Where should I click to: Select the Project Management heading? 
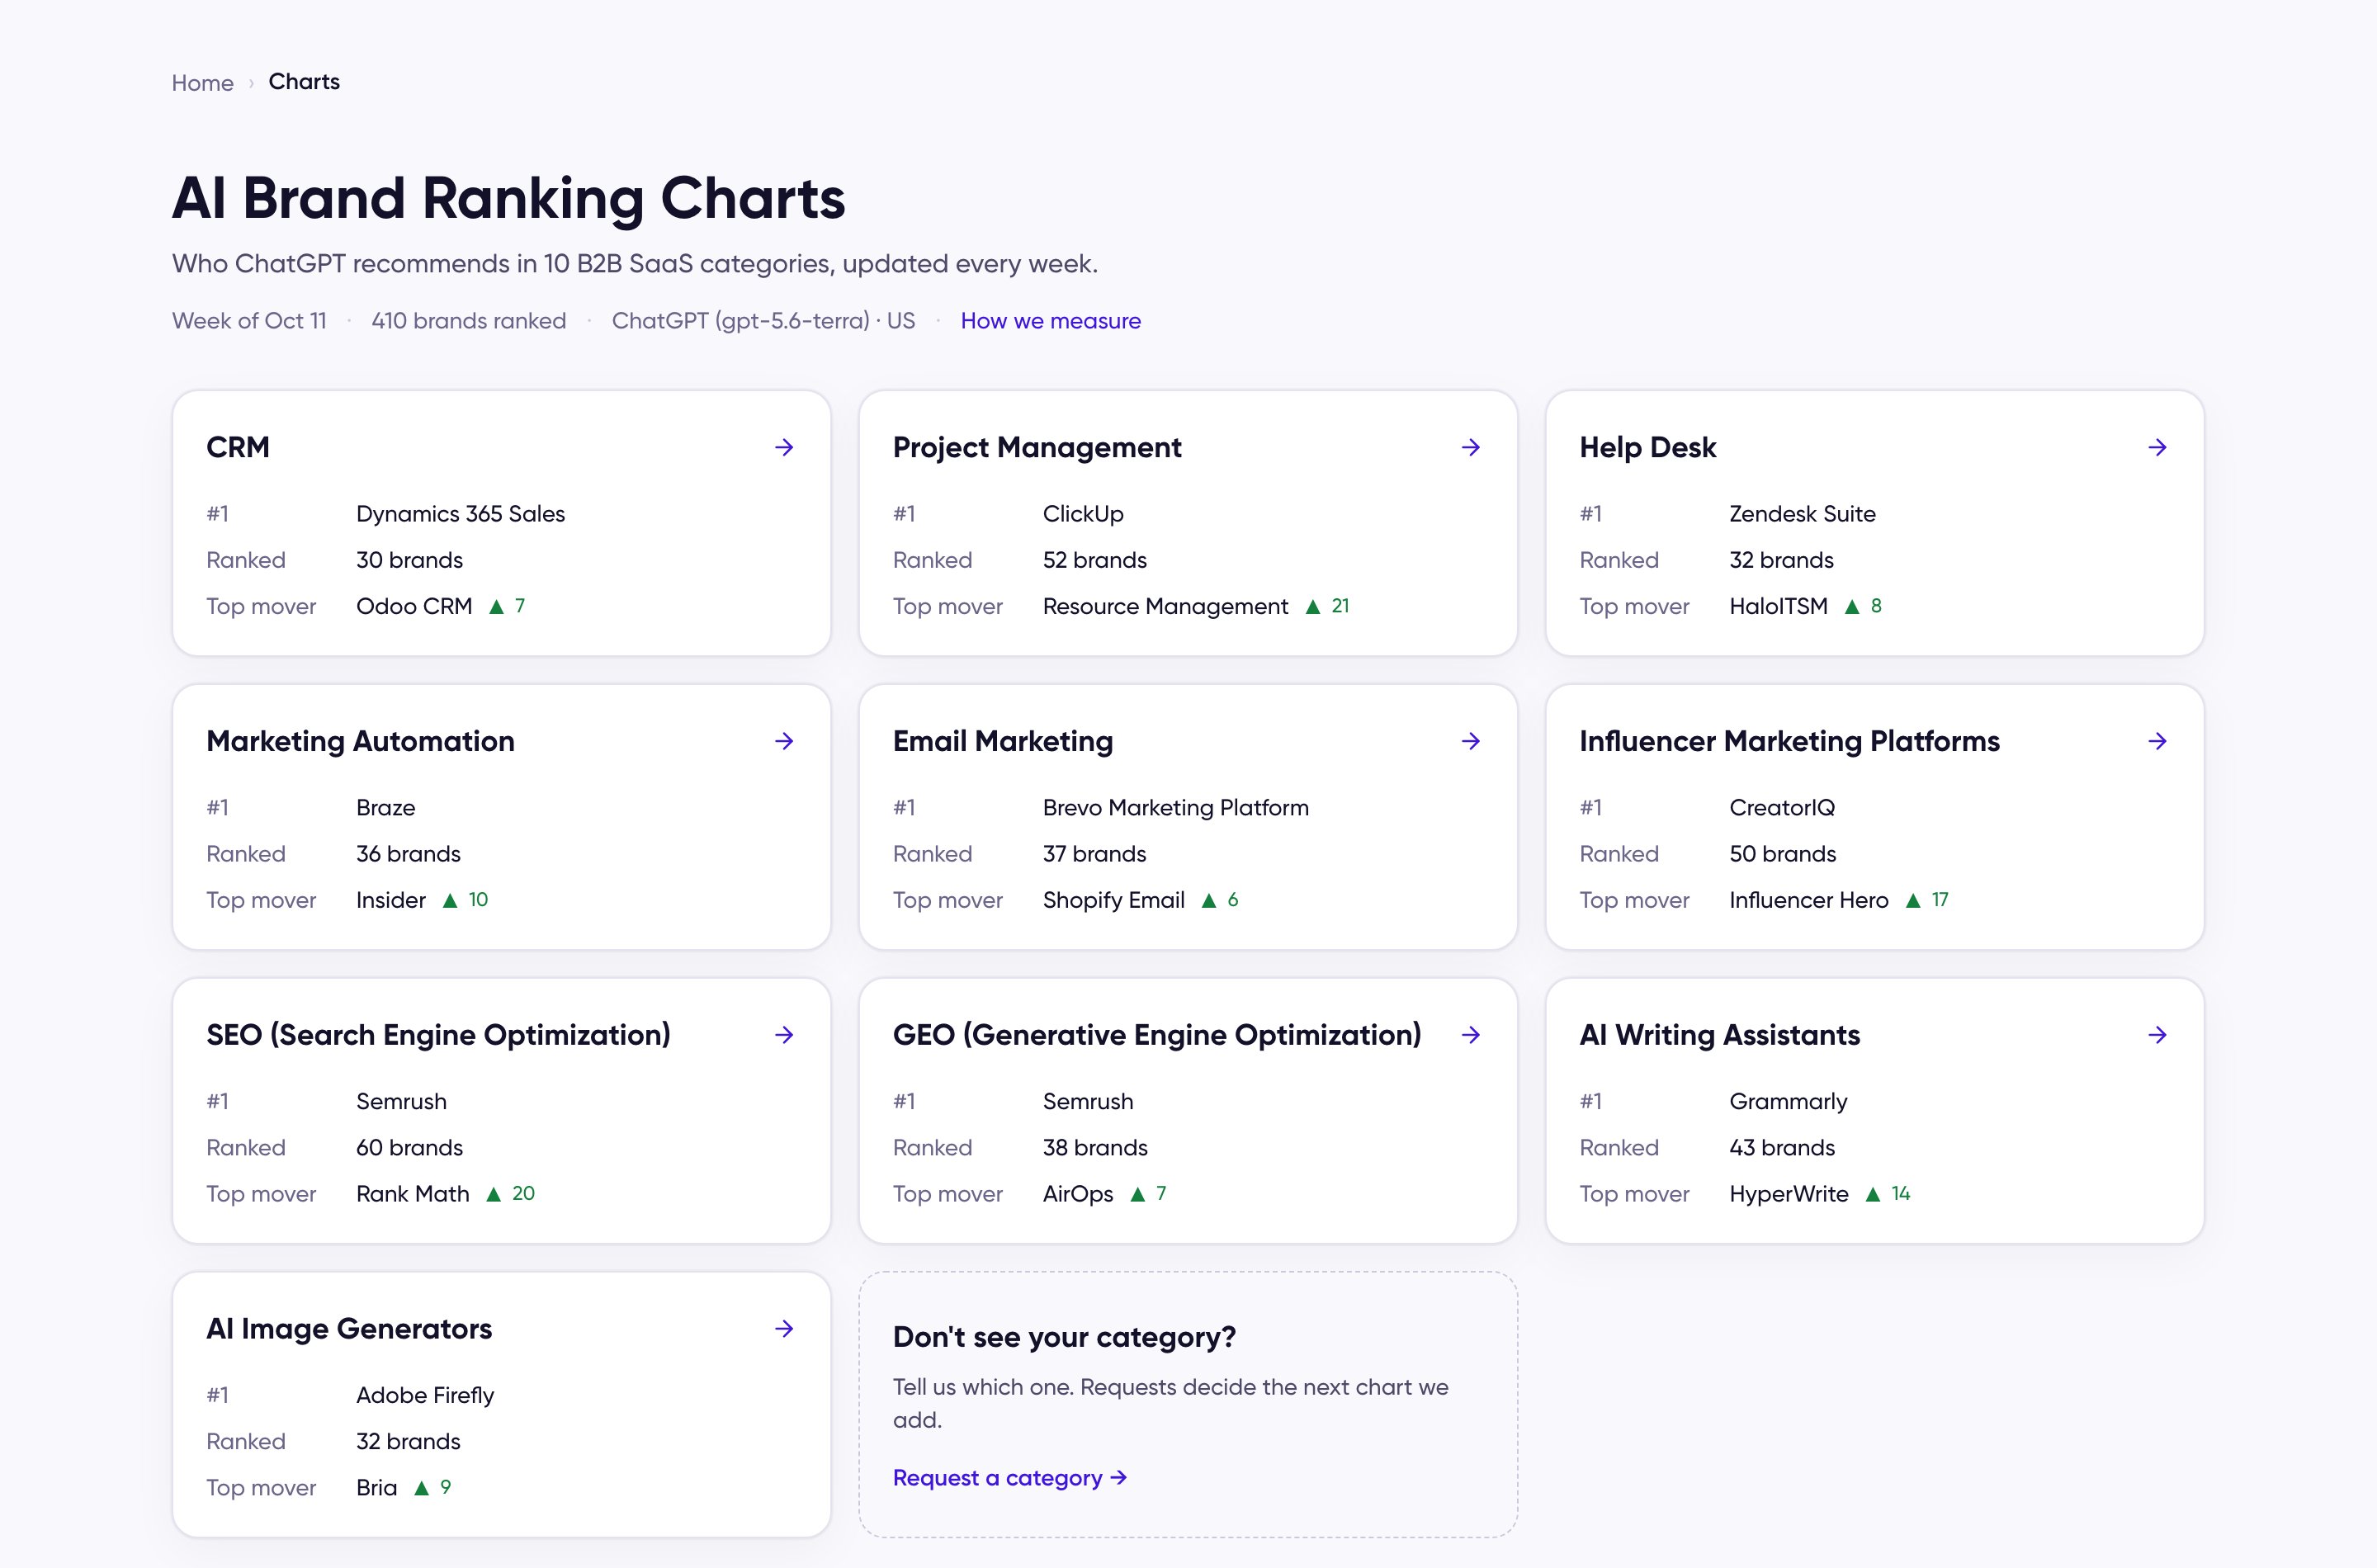1037,447
